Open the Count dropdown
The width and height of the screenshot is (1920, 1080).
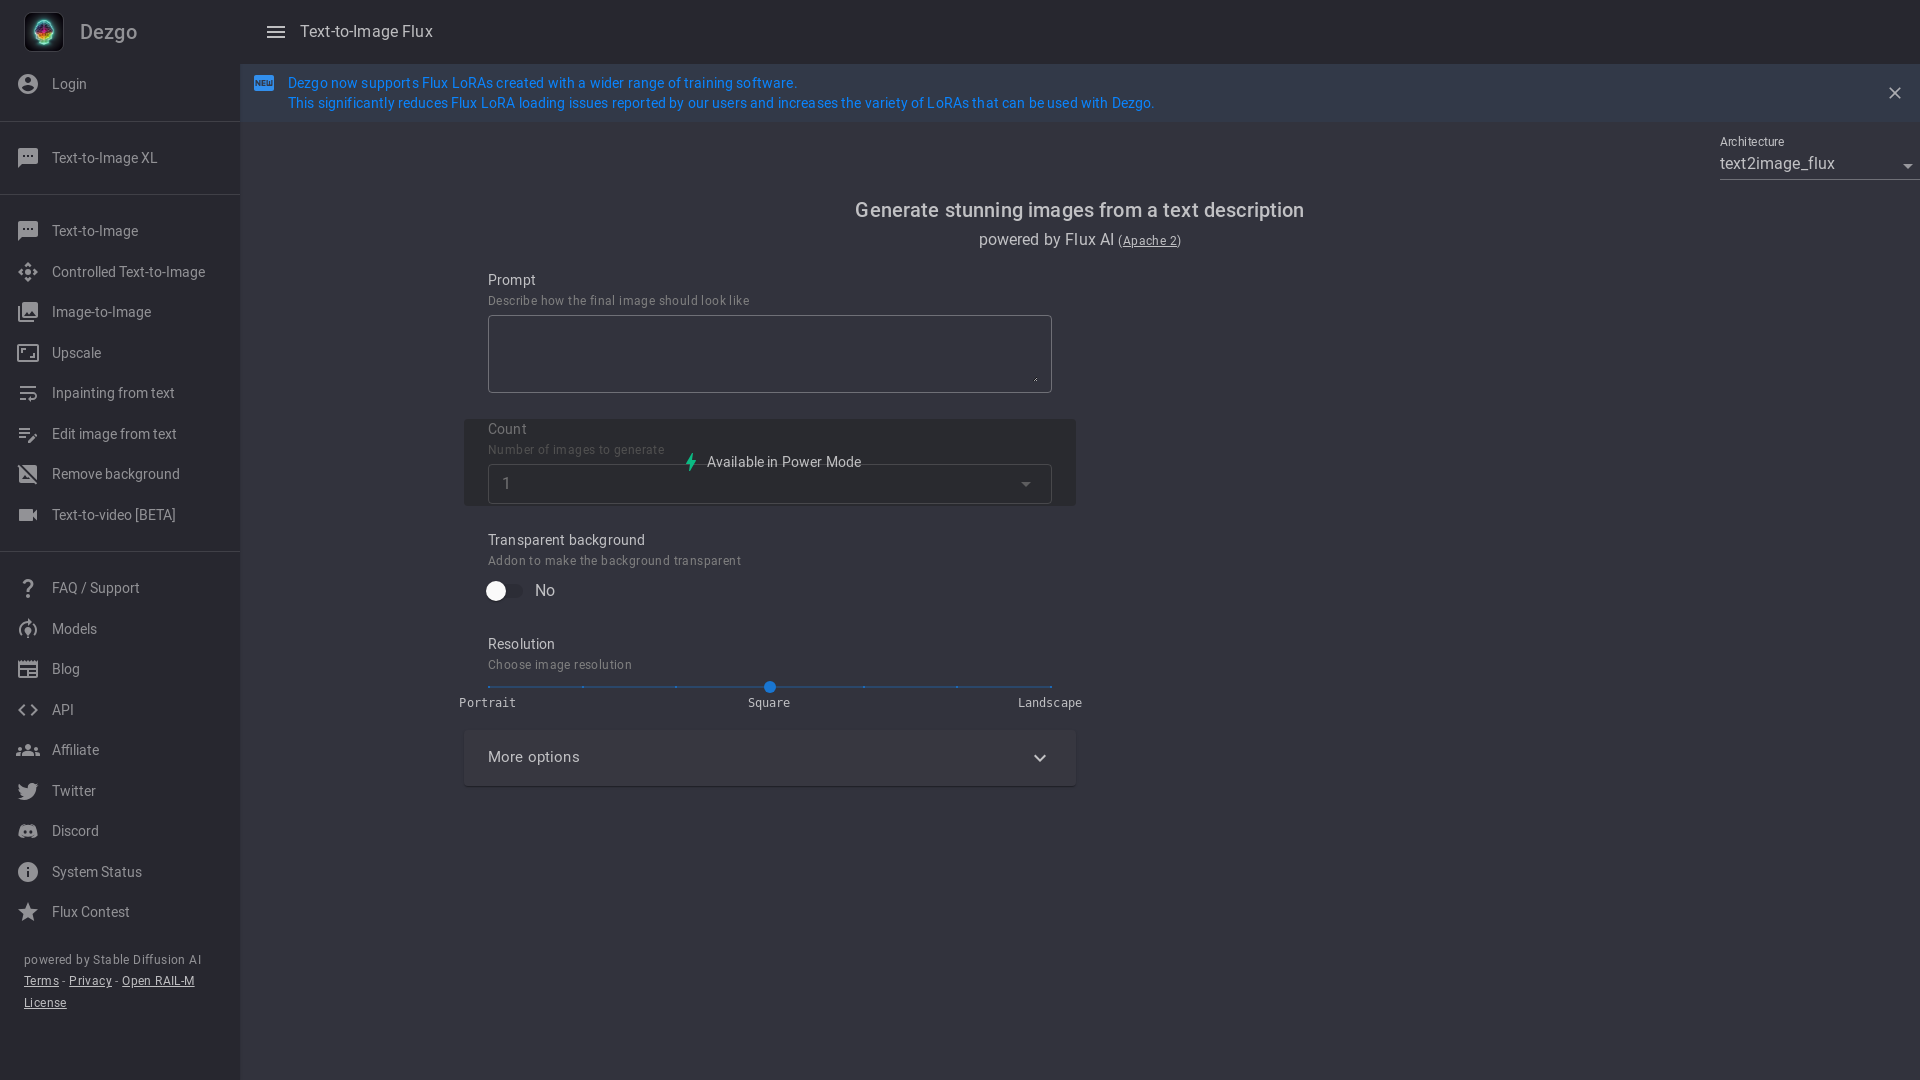pyautogui.click(x=770, y=484)
